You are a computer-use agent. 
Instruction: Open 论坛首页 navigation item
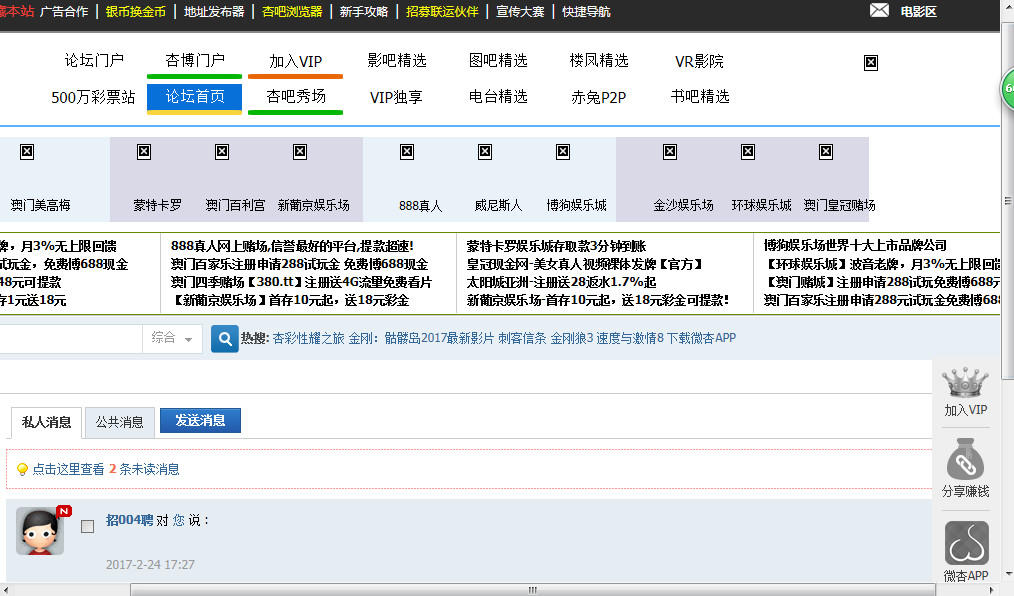tap(195, 97)
